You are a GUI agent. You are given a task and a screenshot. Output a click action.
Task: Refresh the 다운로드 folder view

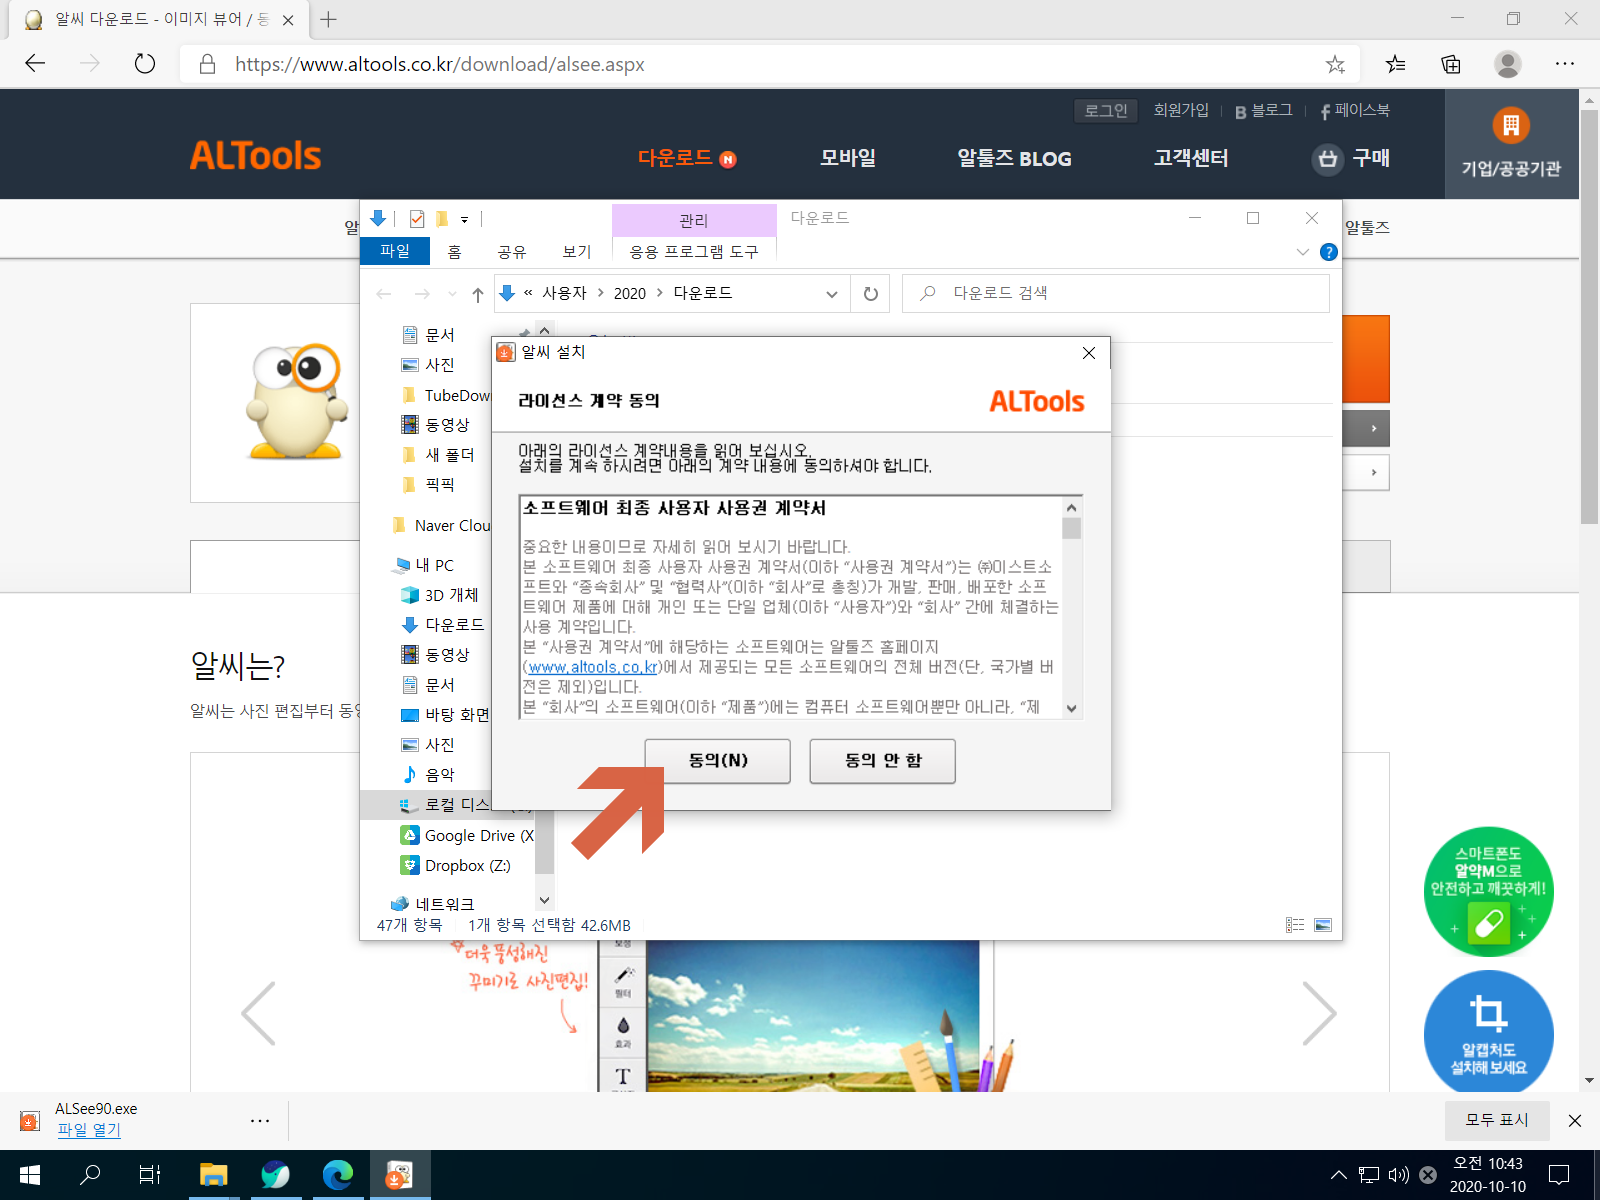point(871,294)
